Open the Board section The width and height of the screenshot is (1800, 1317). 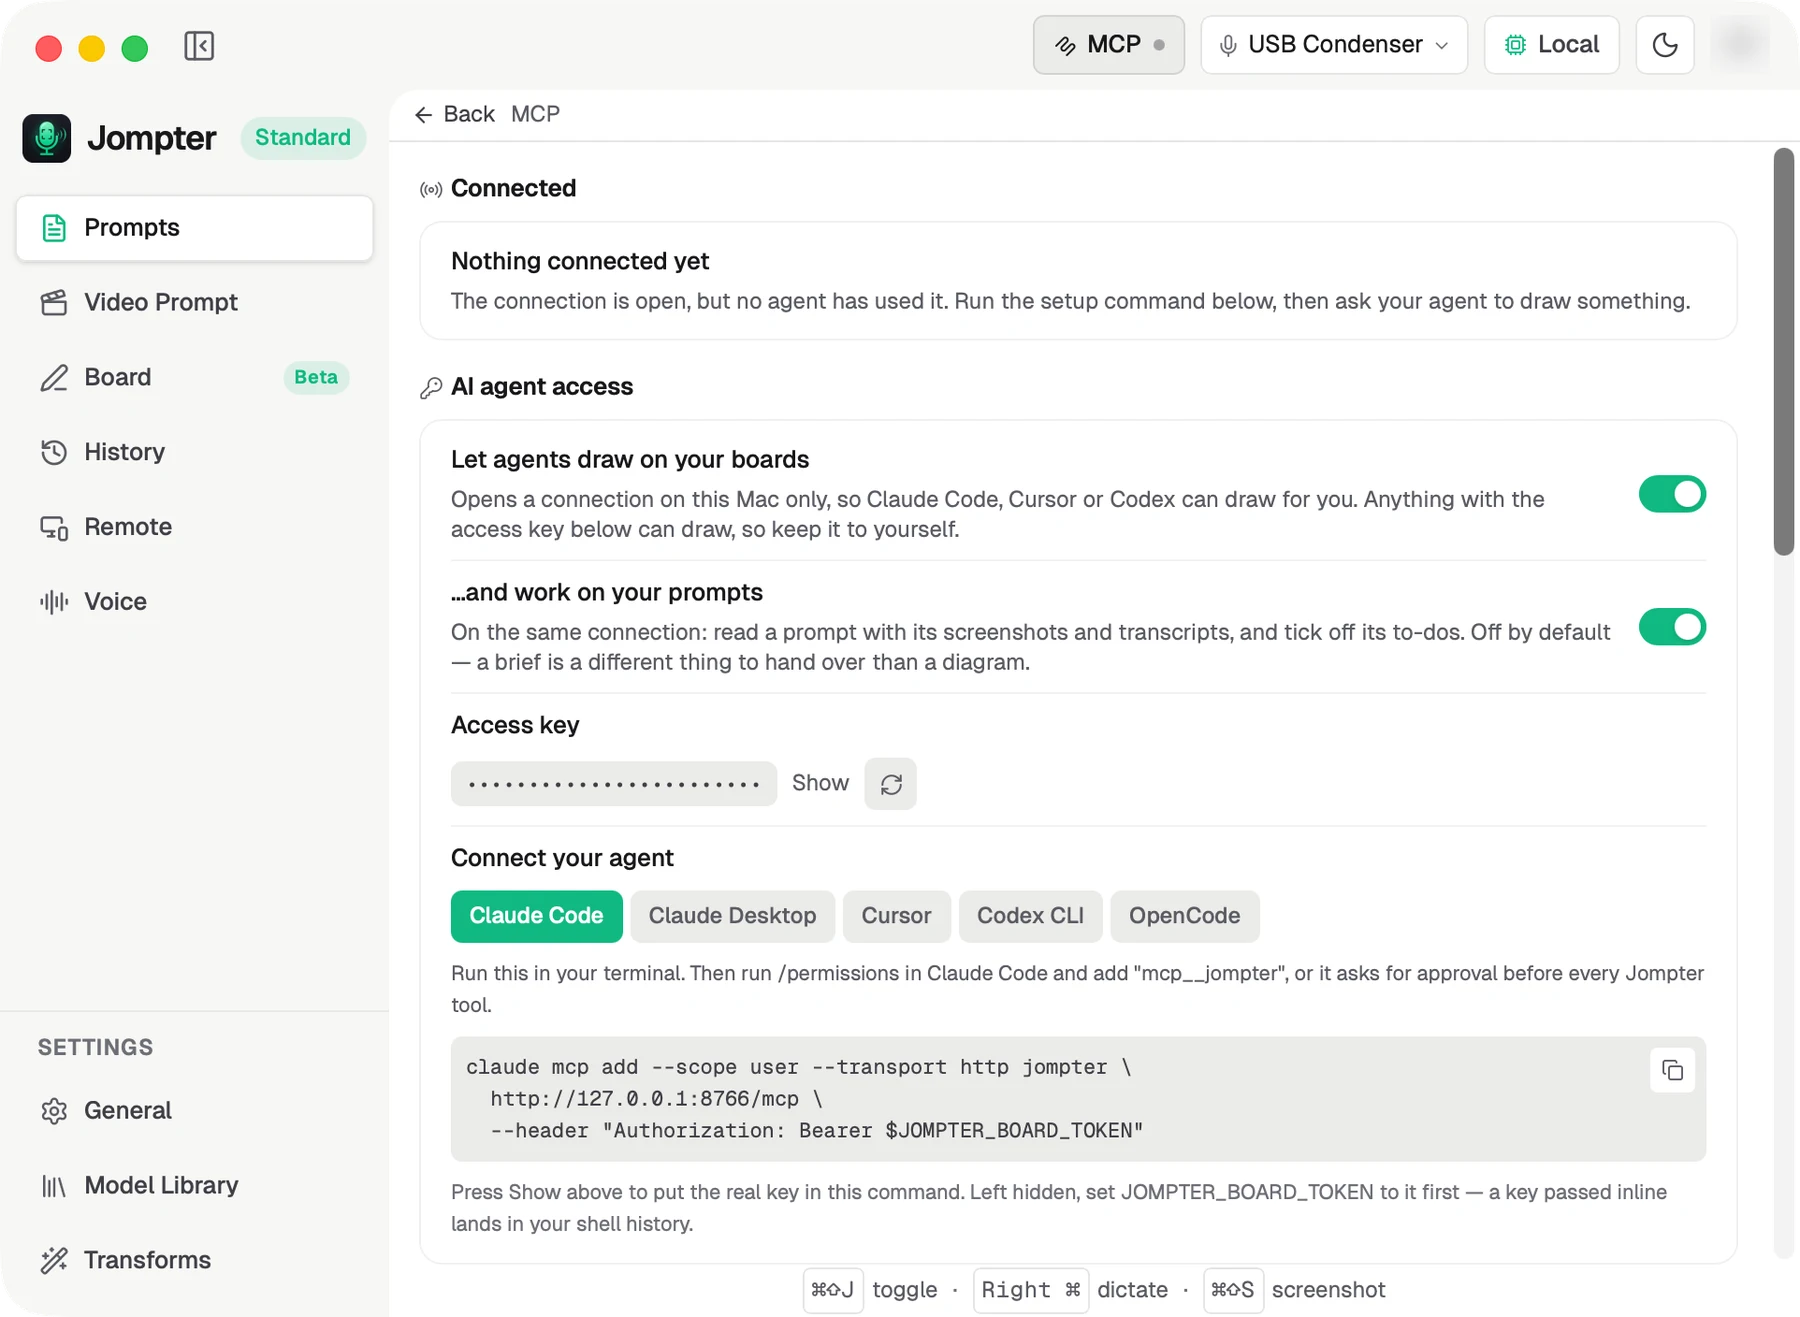[195, 378]
